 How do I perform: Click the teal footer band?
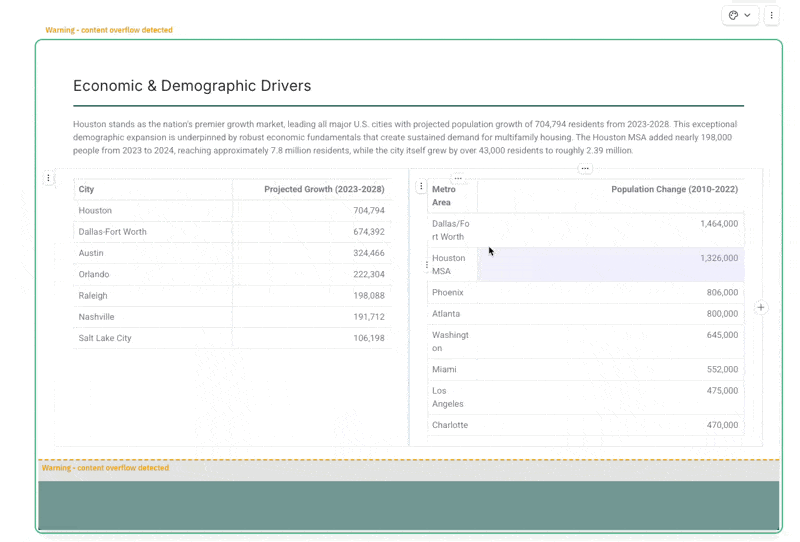coord(408,505)
